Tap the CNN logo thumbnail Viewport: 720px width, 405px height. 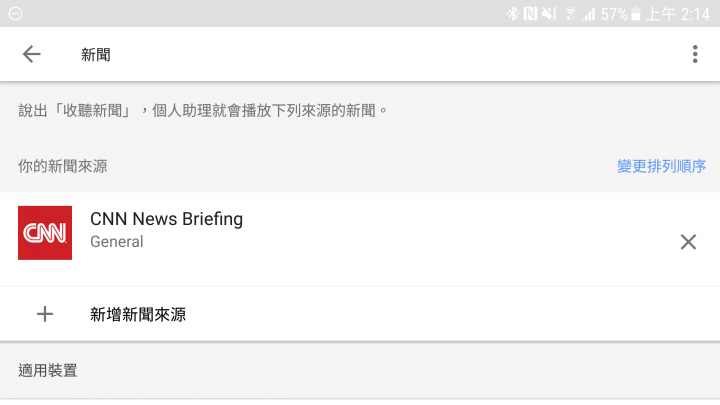click(x=45, y=233)
